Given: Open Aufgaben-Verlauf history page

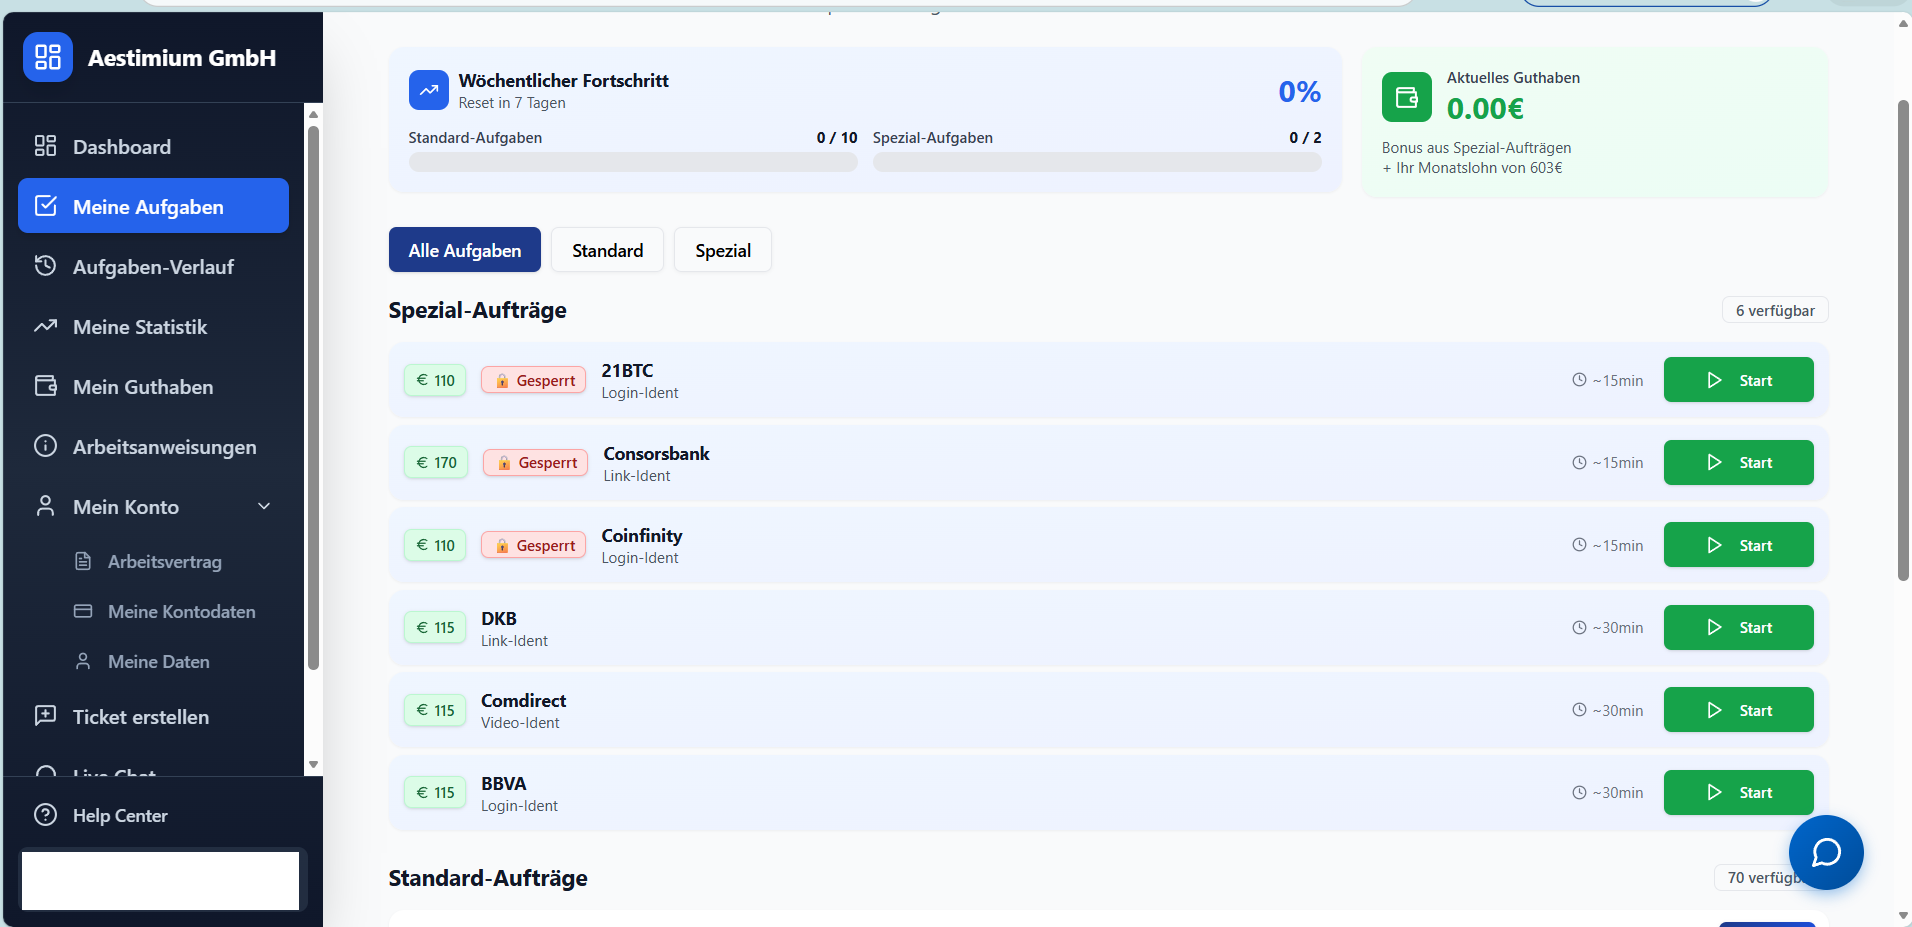Looking at the screenshot, I should (x=153, y=267).
